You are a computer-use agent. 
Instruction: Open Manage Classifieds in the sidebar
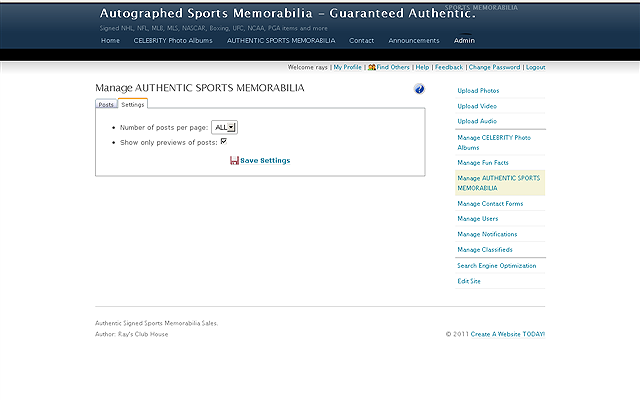485,249
